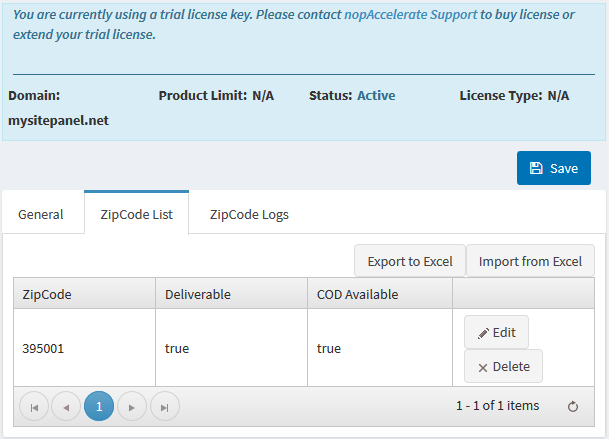Go to the next page arrow
This screenshot has width=609, height=439.
click(x=132, y=406)
